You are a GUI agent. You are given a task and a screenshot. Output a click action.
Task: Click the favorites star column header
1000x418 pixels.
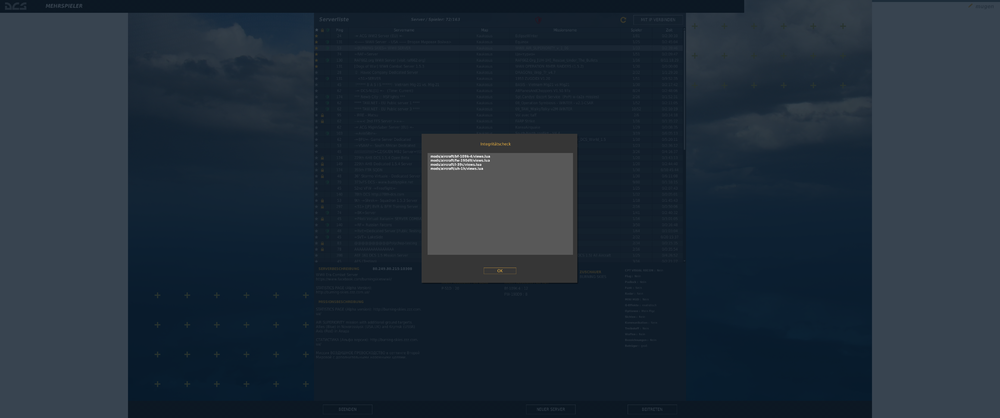click(316, 30)
